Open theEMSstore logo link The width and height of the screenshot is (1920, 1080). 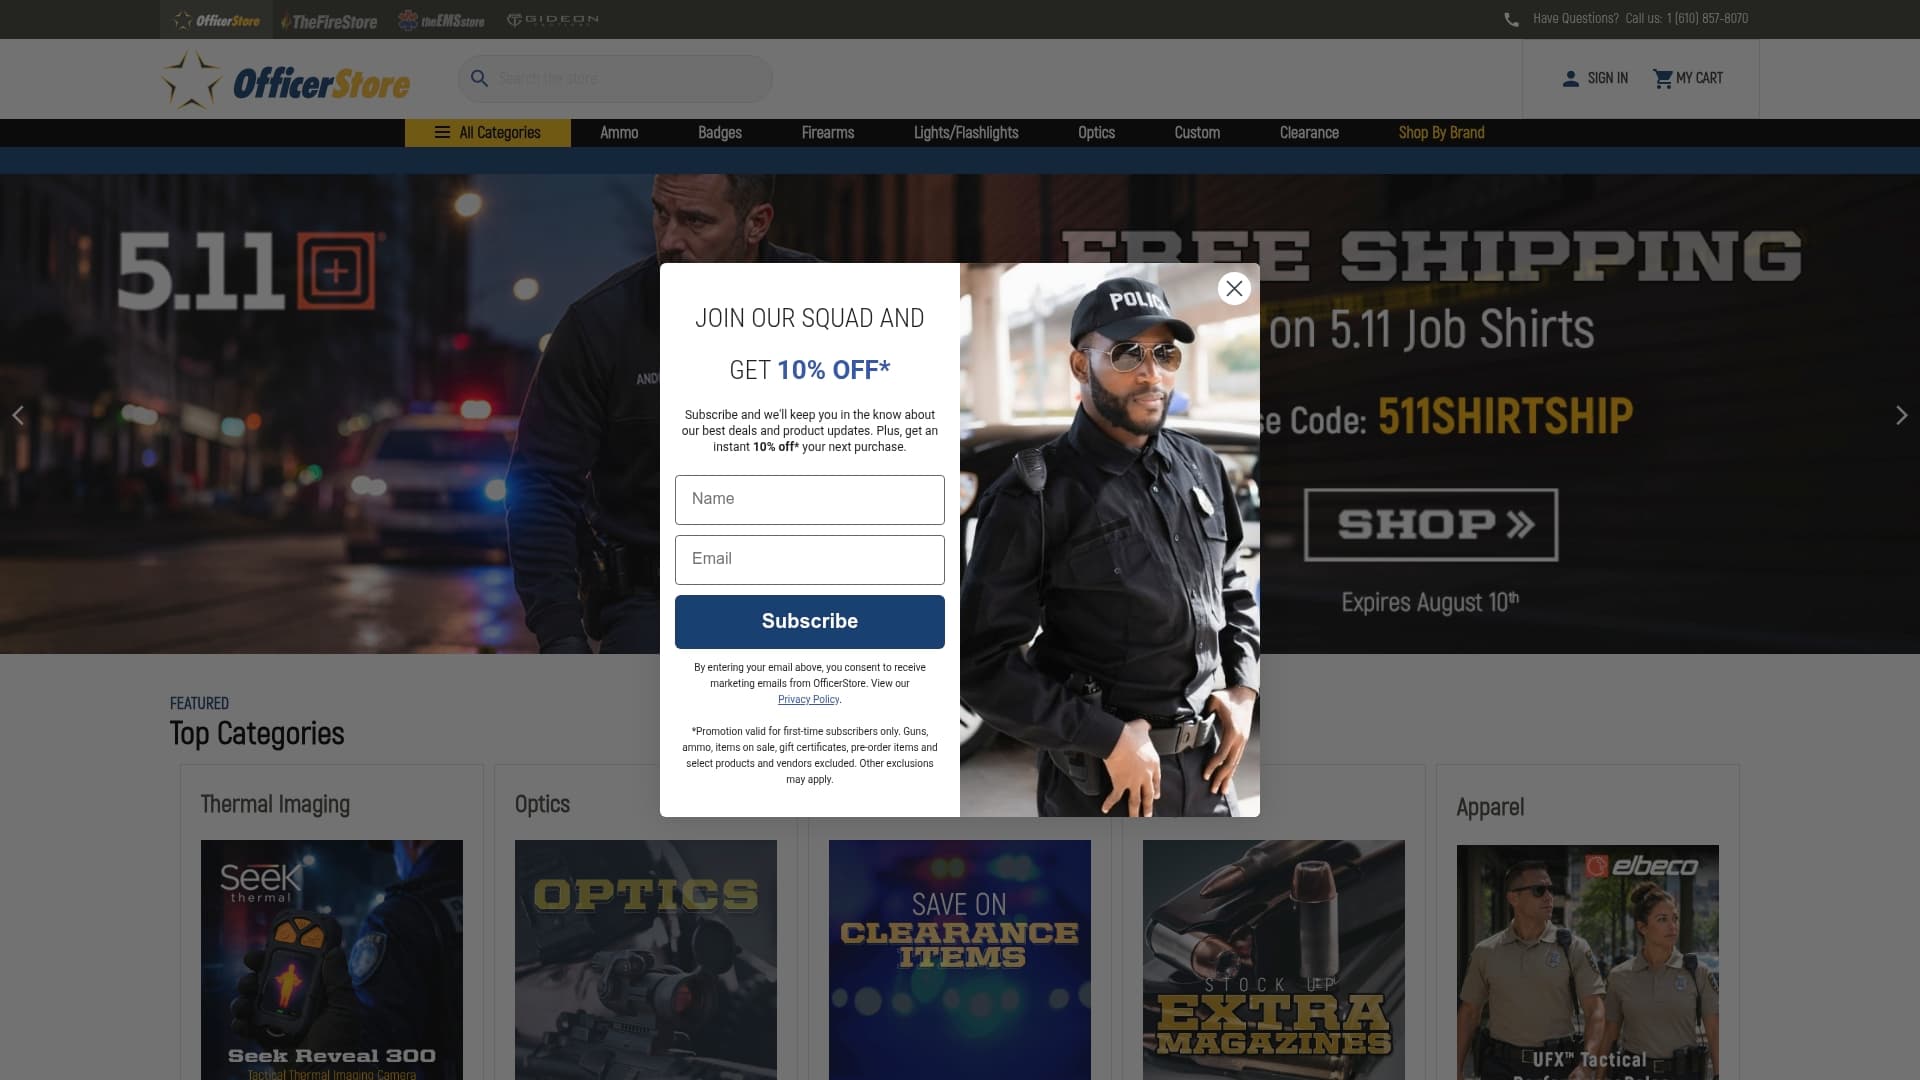coord(441,20)
